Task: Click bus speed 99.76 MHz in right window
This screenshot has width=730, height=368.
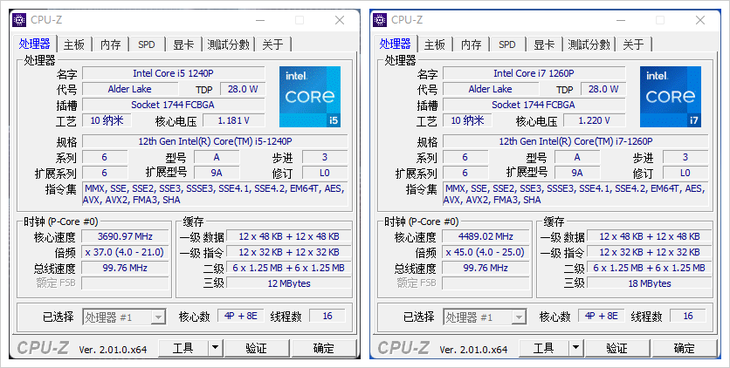Action: 486,268
